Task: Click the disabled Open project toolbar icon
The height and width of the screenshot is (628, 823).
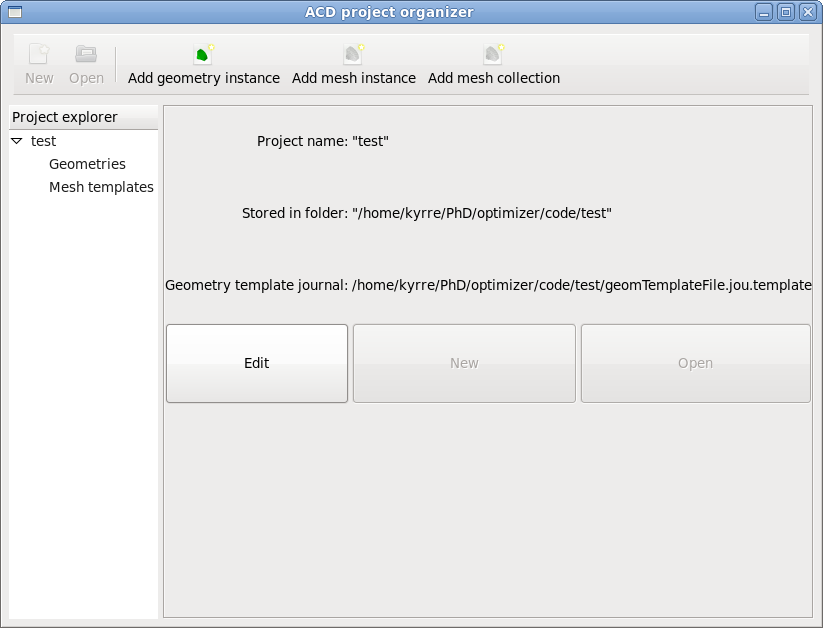Action: pos(86,55)
